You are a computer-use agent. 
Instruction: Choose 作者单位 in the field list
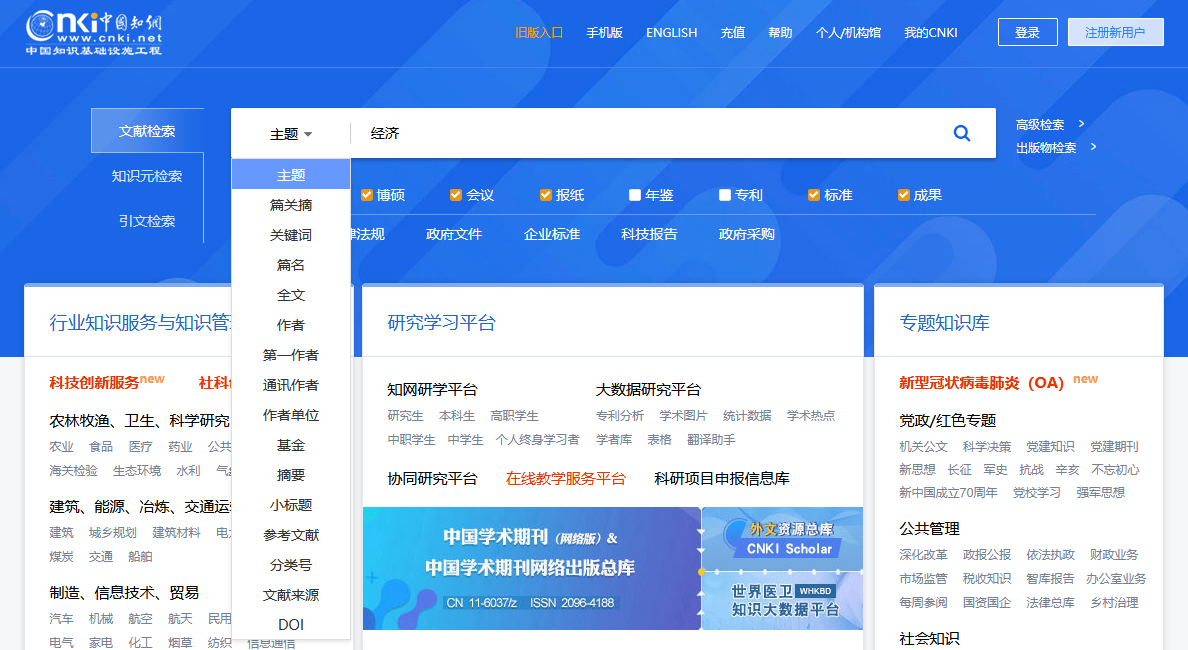(x=291, y=415)
